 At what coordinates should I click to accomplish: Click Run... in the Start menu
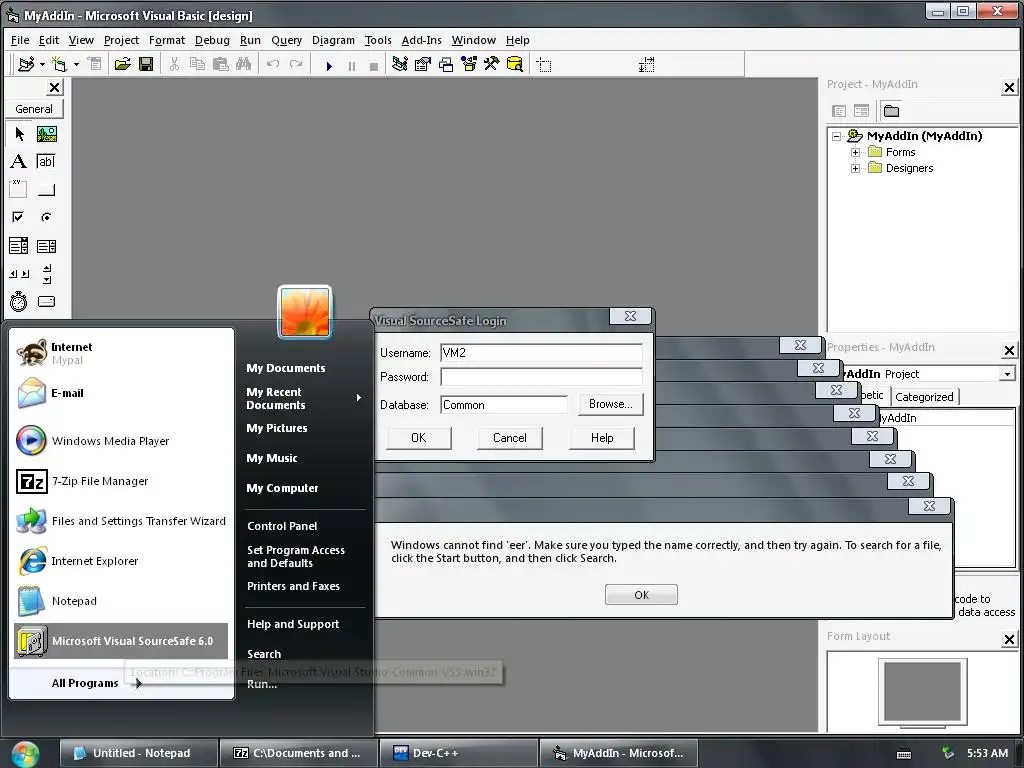click(x=262, y=684)
